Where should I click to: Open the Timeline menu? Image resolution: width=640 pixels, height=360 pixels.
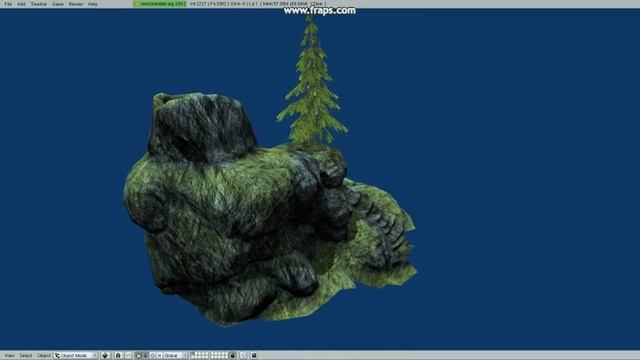(39, 4)
